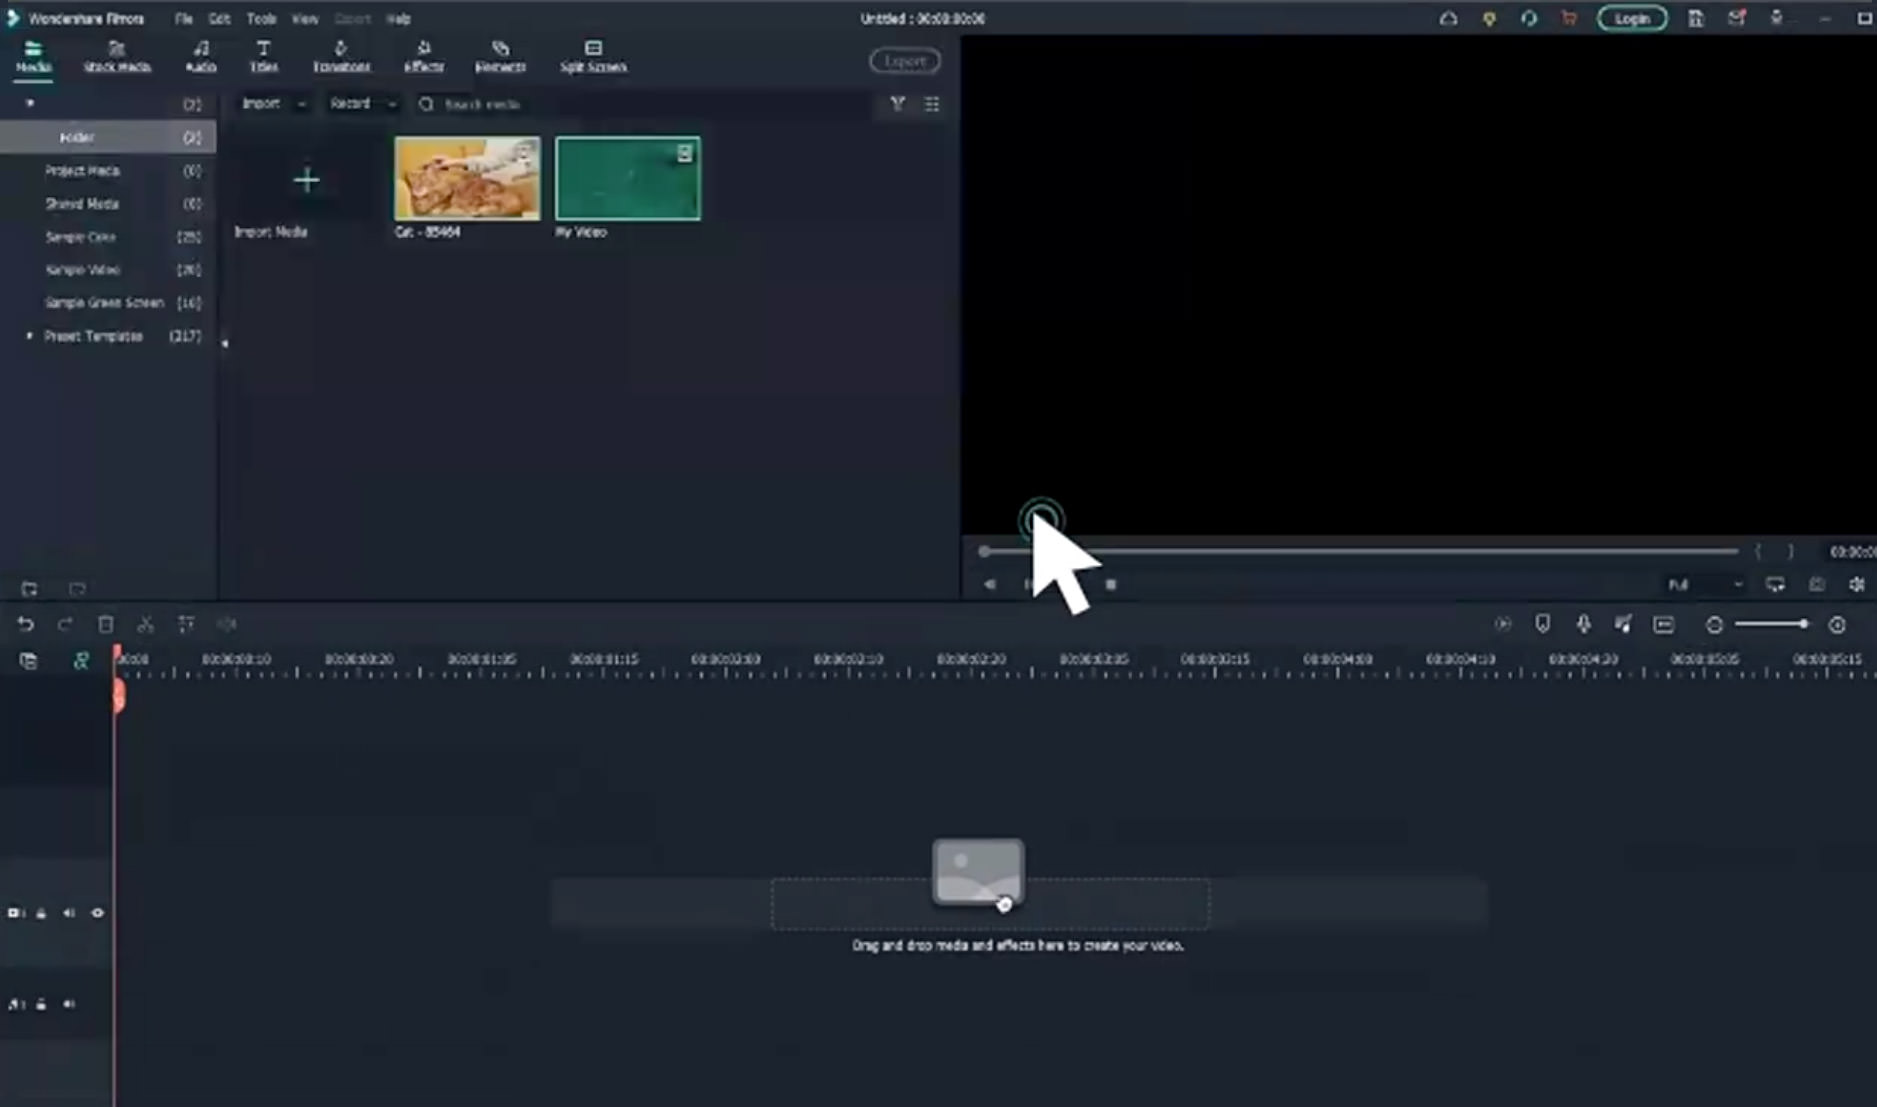The height and width of the screenshot is (1107, 1877).
Task: Click the render preview icon
Action: click(1502, 624)
